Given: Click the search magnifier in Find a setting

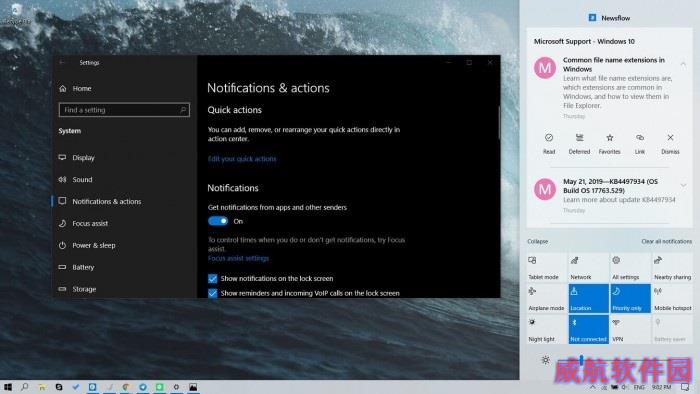Looking at the screenshot, I should 183,110.
